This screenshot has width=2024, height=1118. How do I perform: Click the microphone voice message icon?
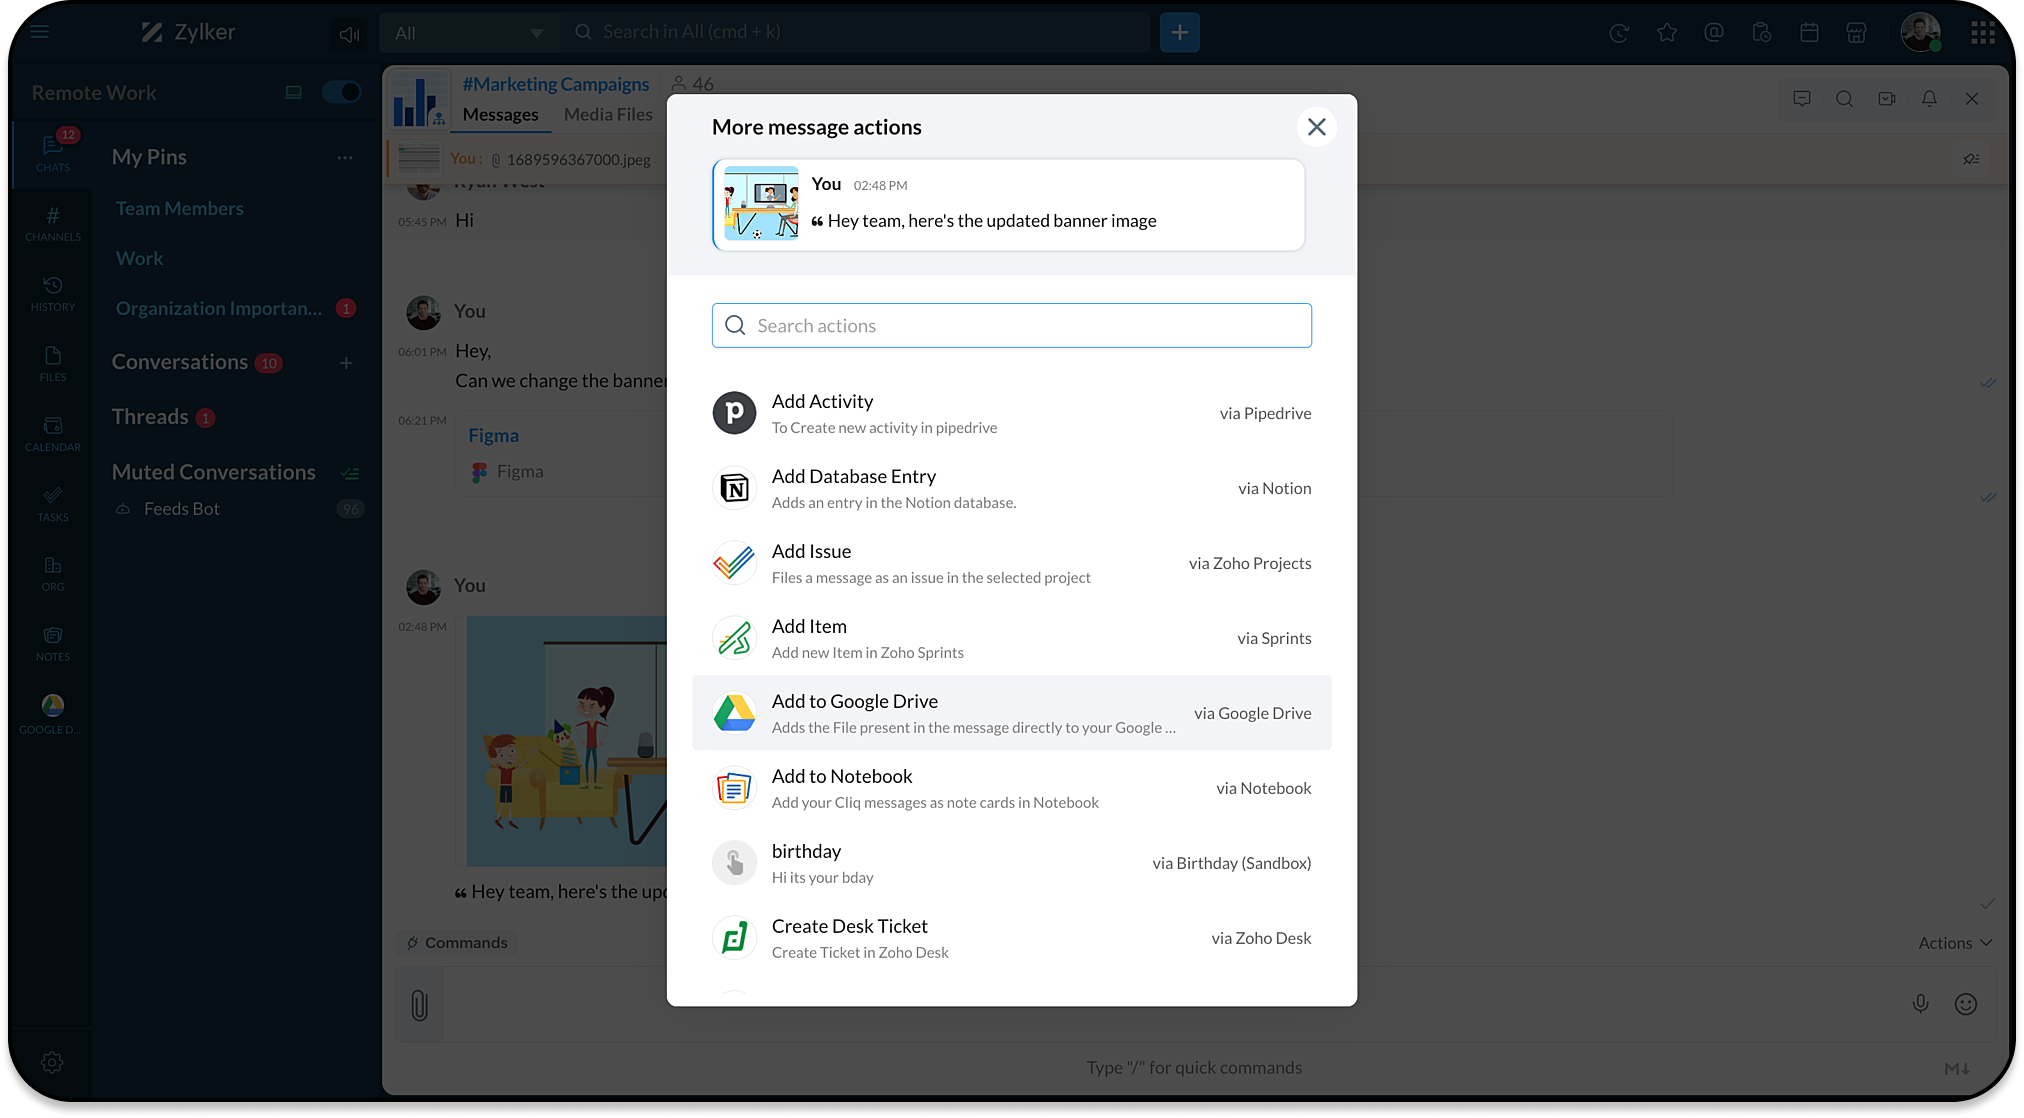(1920, 1004)
